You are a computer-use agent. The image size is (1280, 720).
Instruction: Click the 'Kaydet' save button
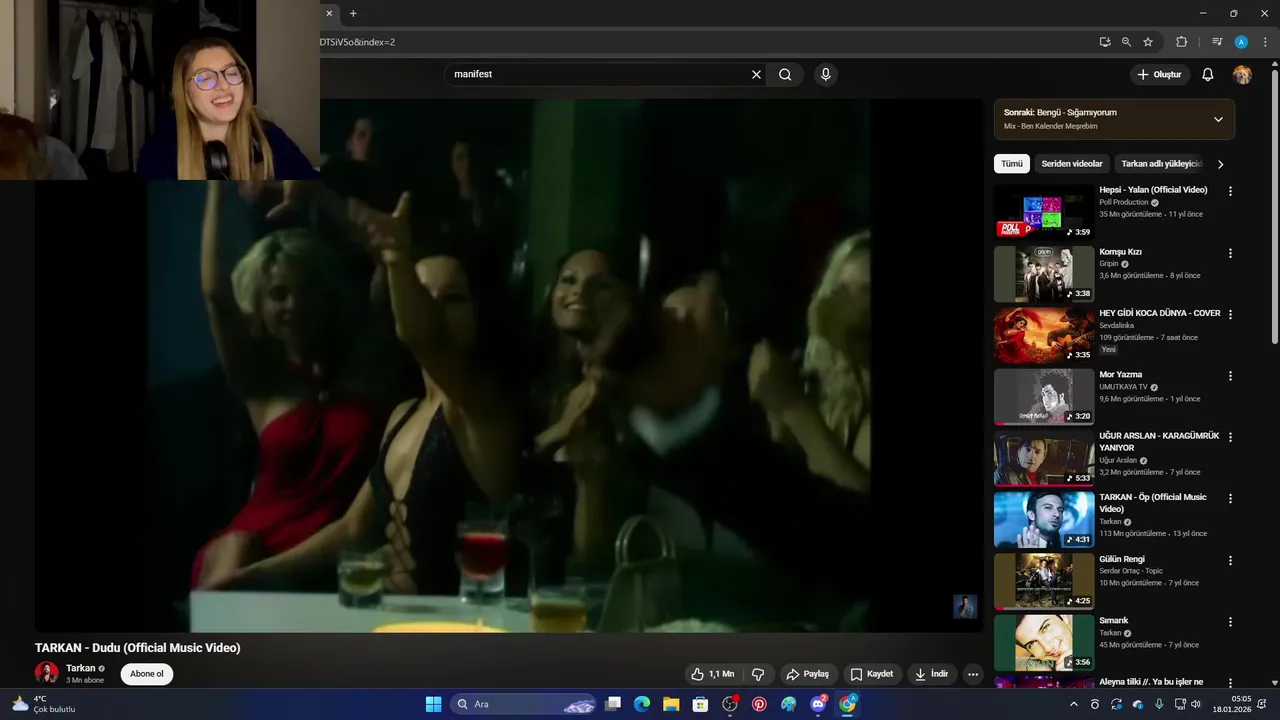871,674
